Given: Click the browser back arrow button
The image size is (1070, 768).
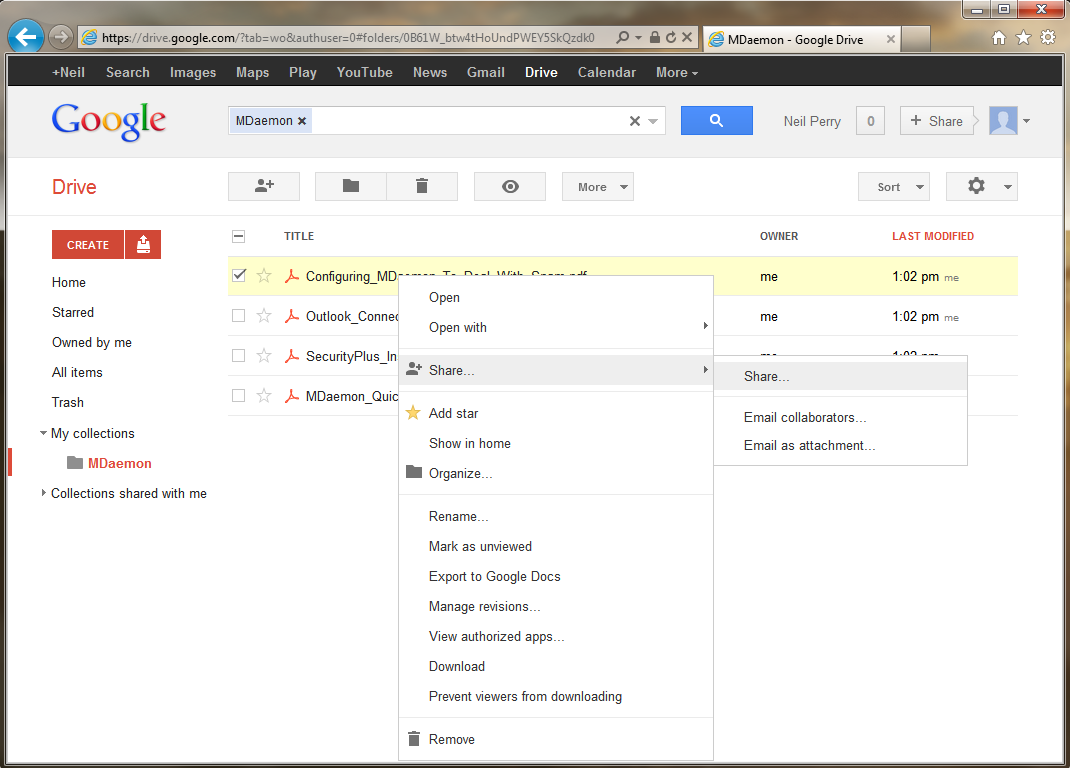Looking at the screenshot, I should click(x=26, y=37).
